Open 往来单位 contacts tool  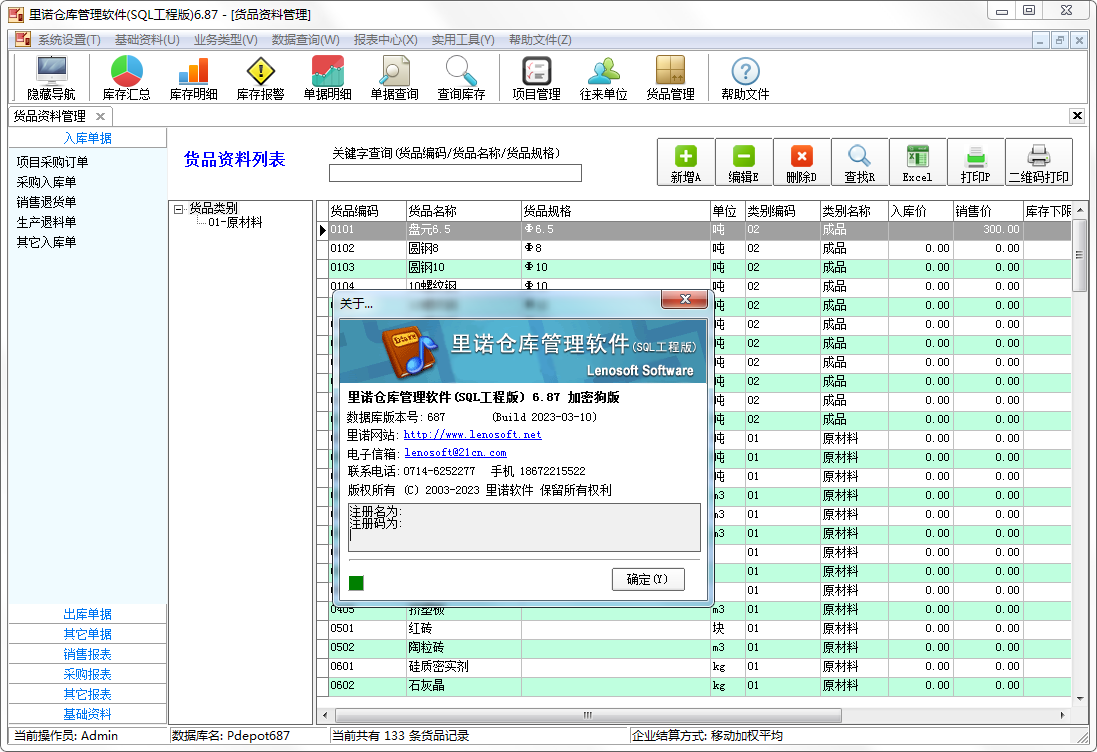(604, 78)
